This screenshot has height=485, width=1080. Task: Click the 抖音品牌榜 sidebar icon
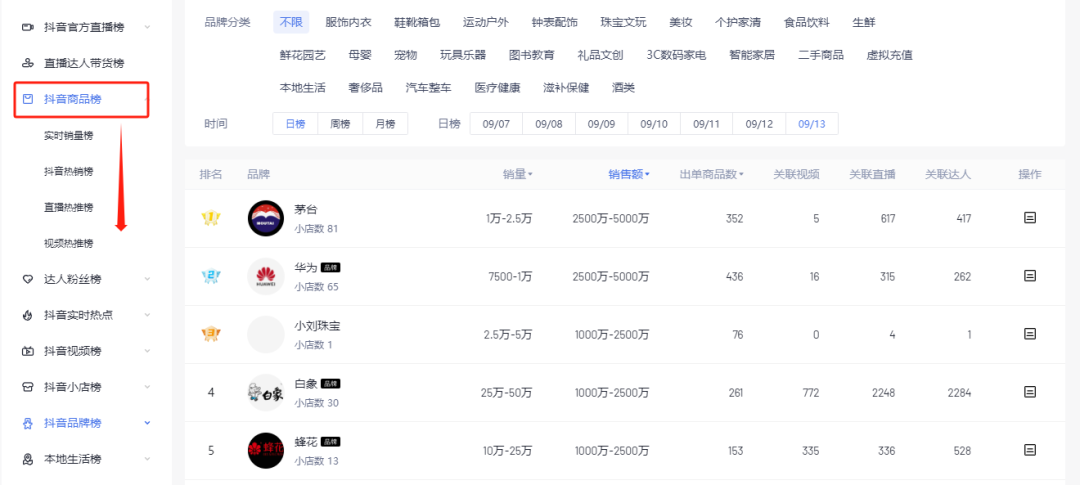28,422
